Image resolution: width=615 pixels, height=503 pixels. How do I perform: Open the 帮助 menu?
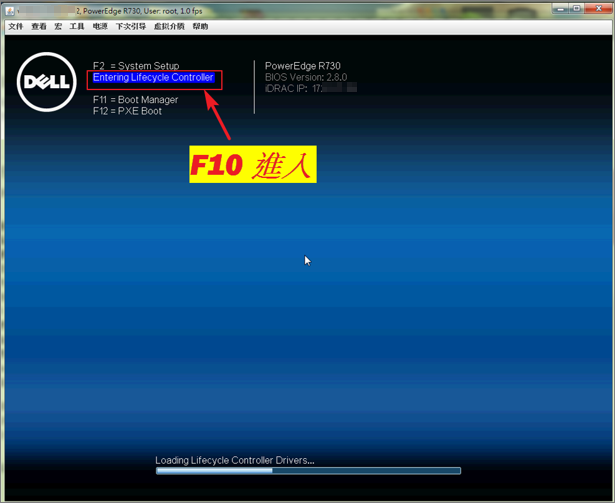coord(200,26)
